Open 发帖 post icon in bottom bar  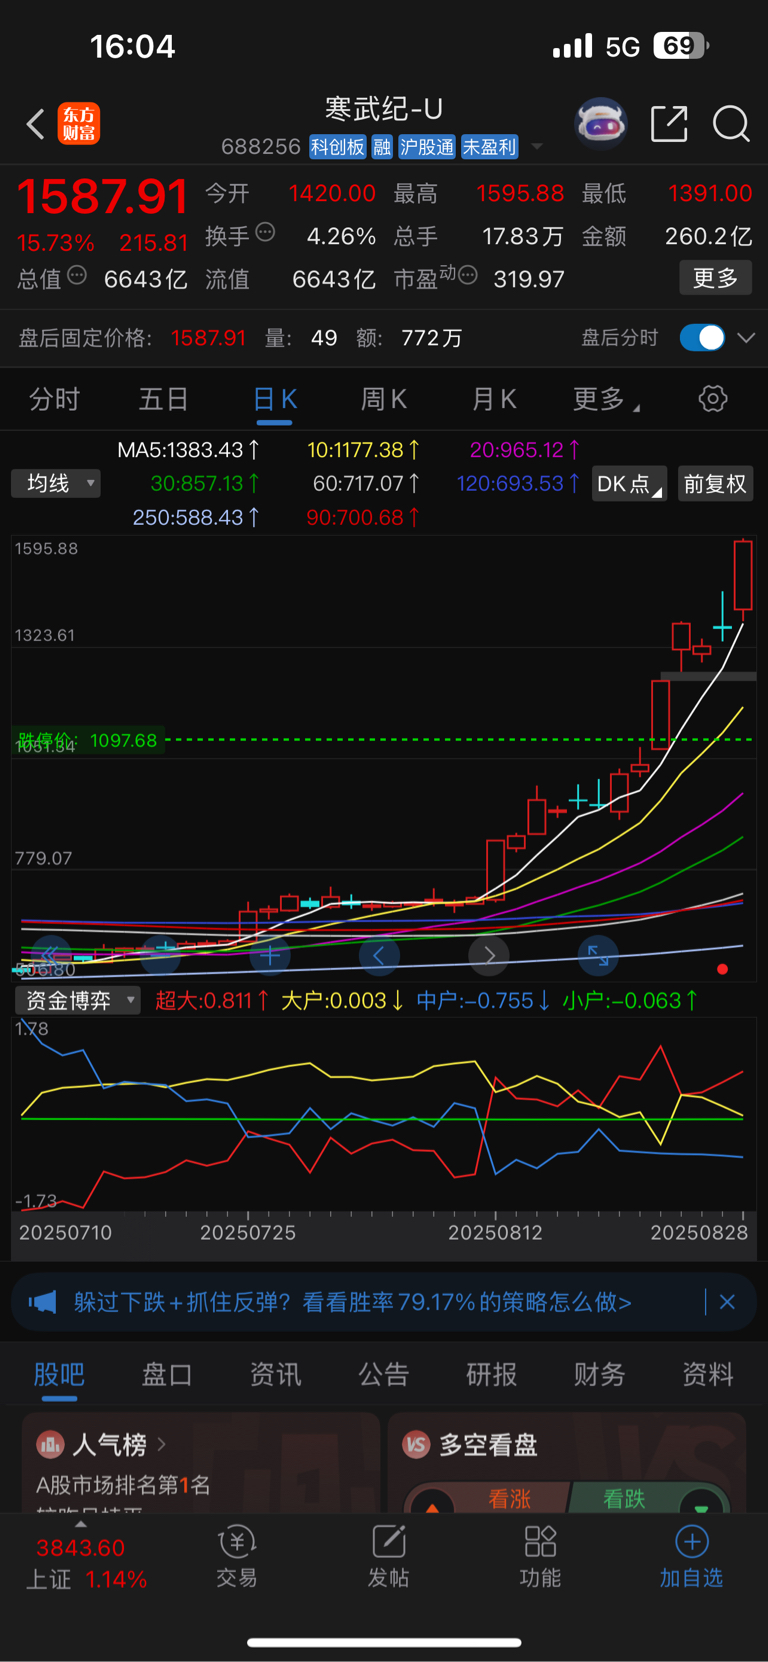(388, 1558)
